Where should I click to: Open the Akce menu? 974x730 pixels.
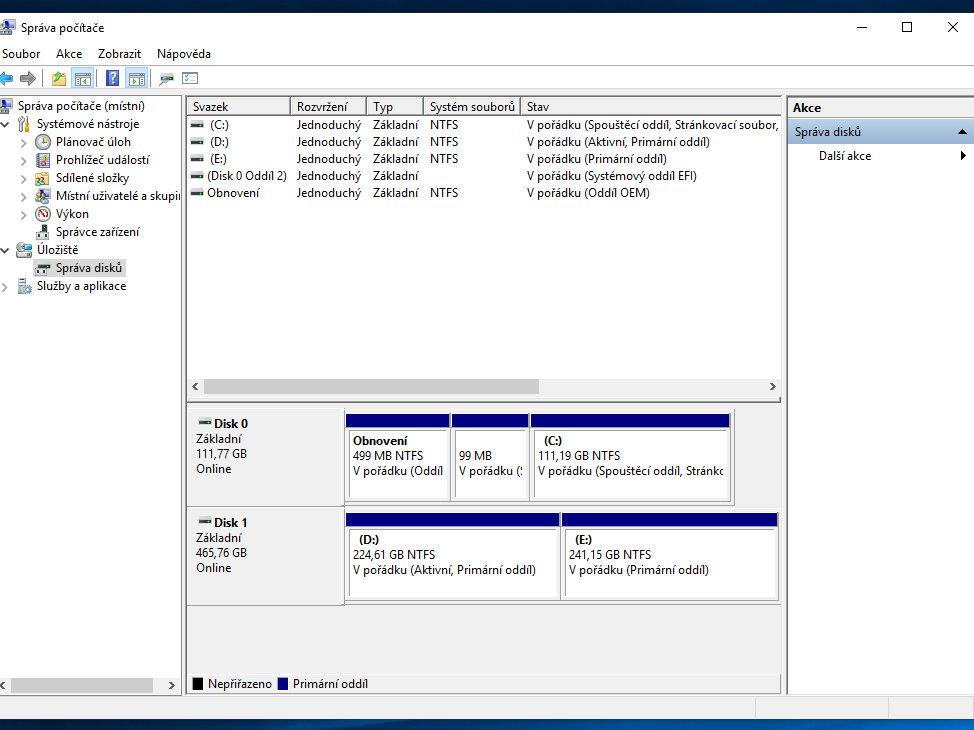click(69, 54)
